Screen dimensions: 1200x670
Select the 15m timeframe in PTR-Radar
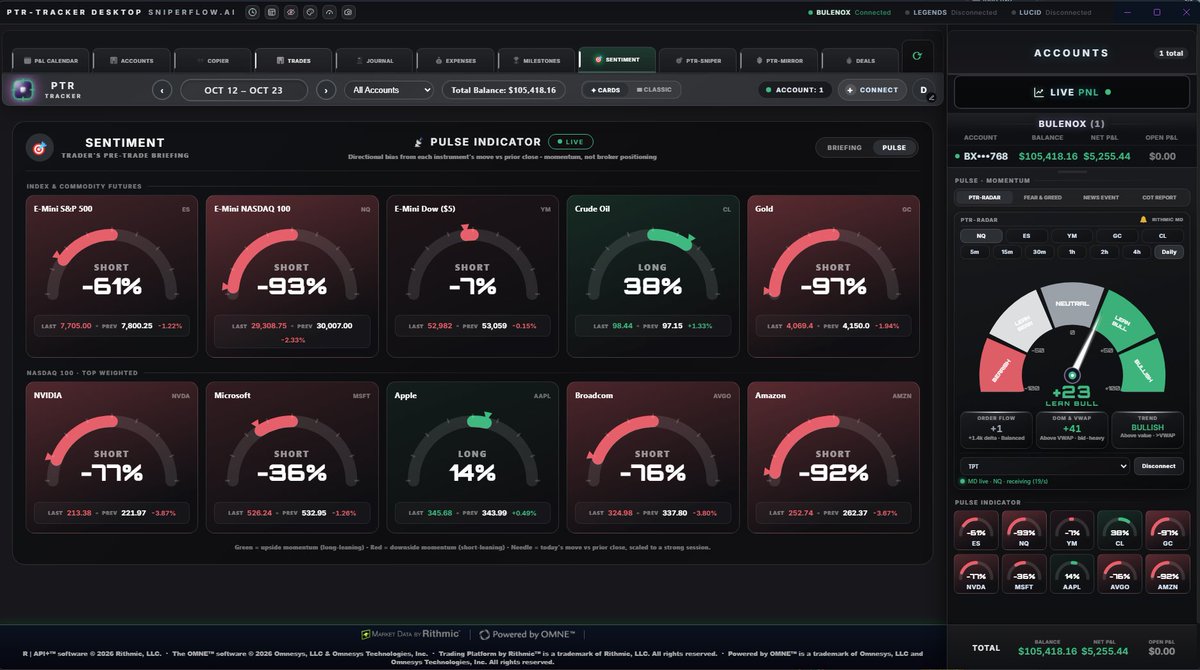click(x=1007, y=252)
